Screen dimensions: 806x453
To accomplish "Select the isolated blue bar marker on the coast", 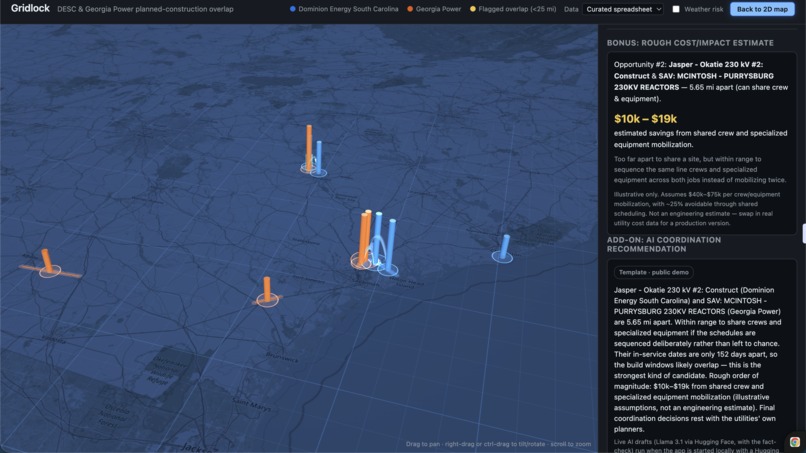I will [x=505, y=246].
